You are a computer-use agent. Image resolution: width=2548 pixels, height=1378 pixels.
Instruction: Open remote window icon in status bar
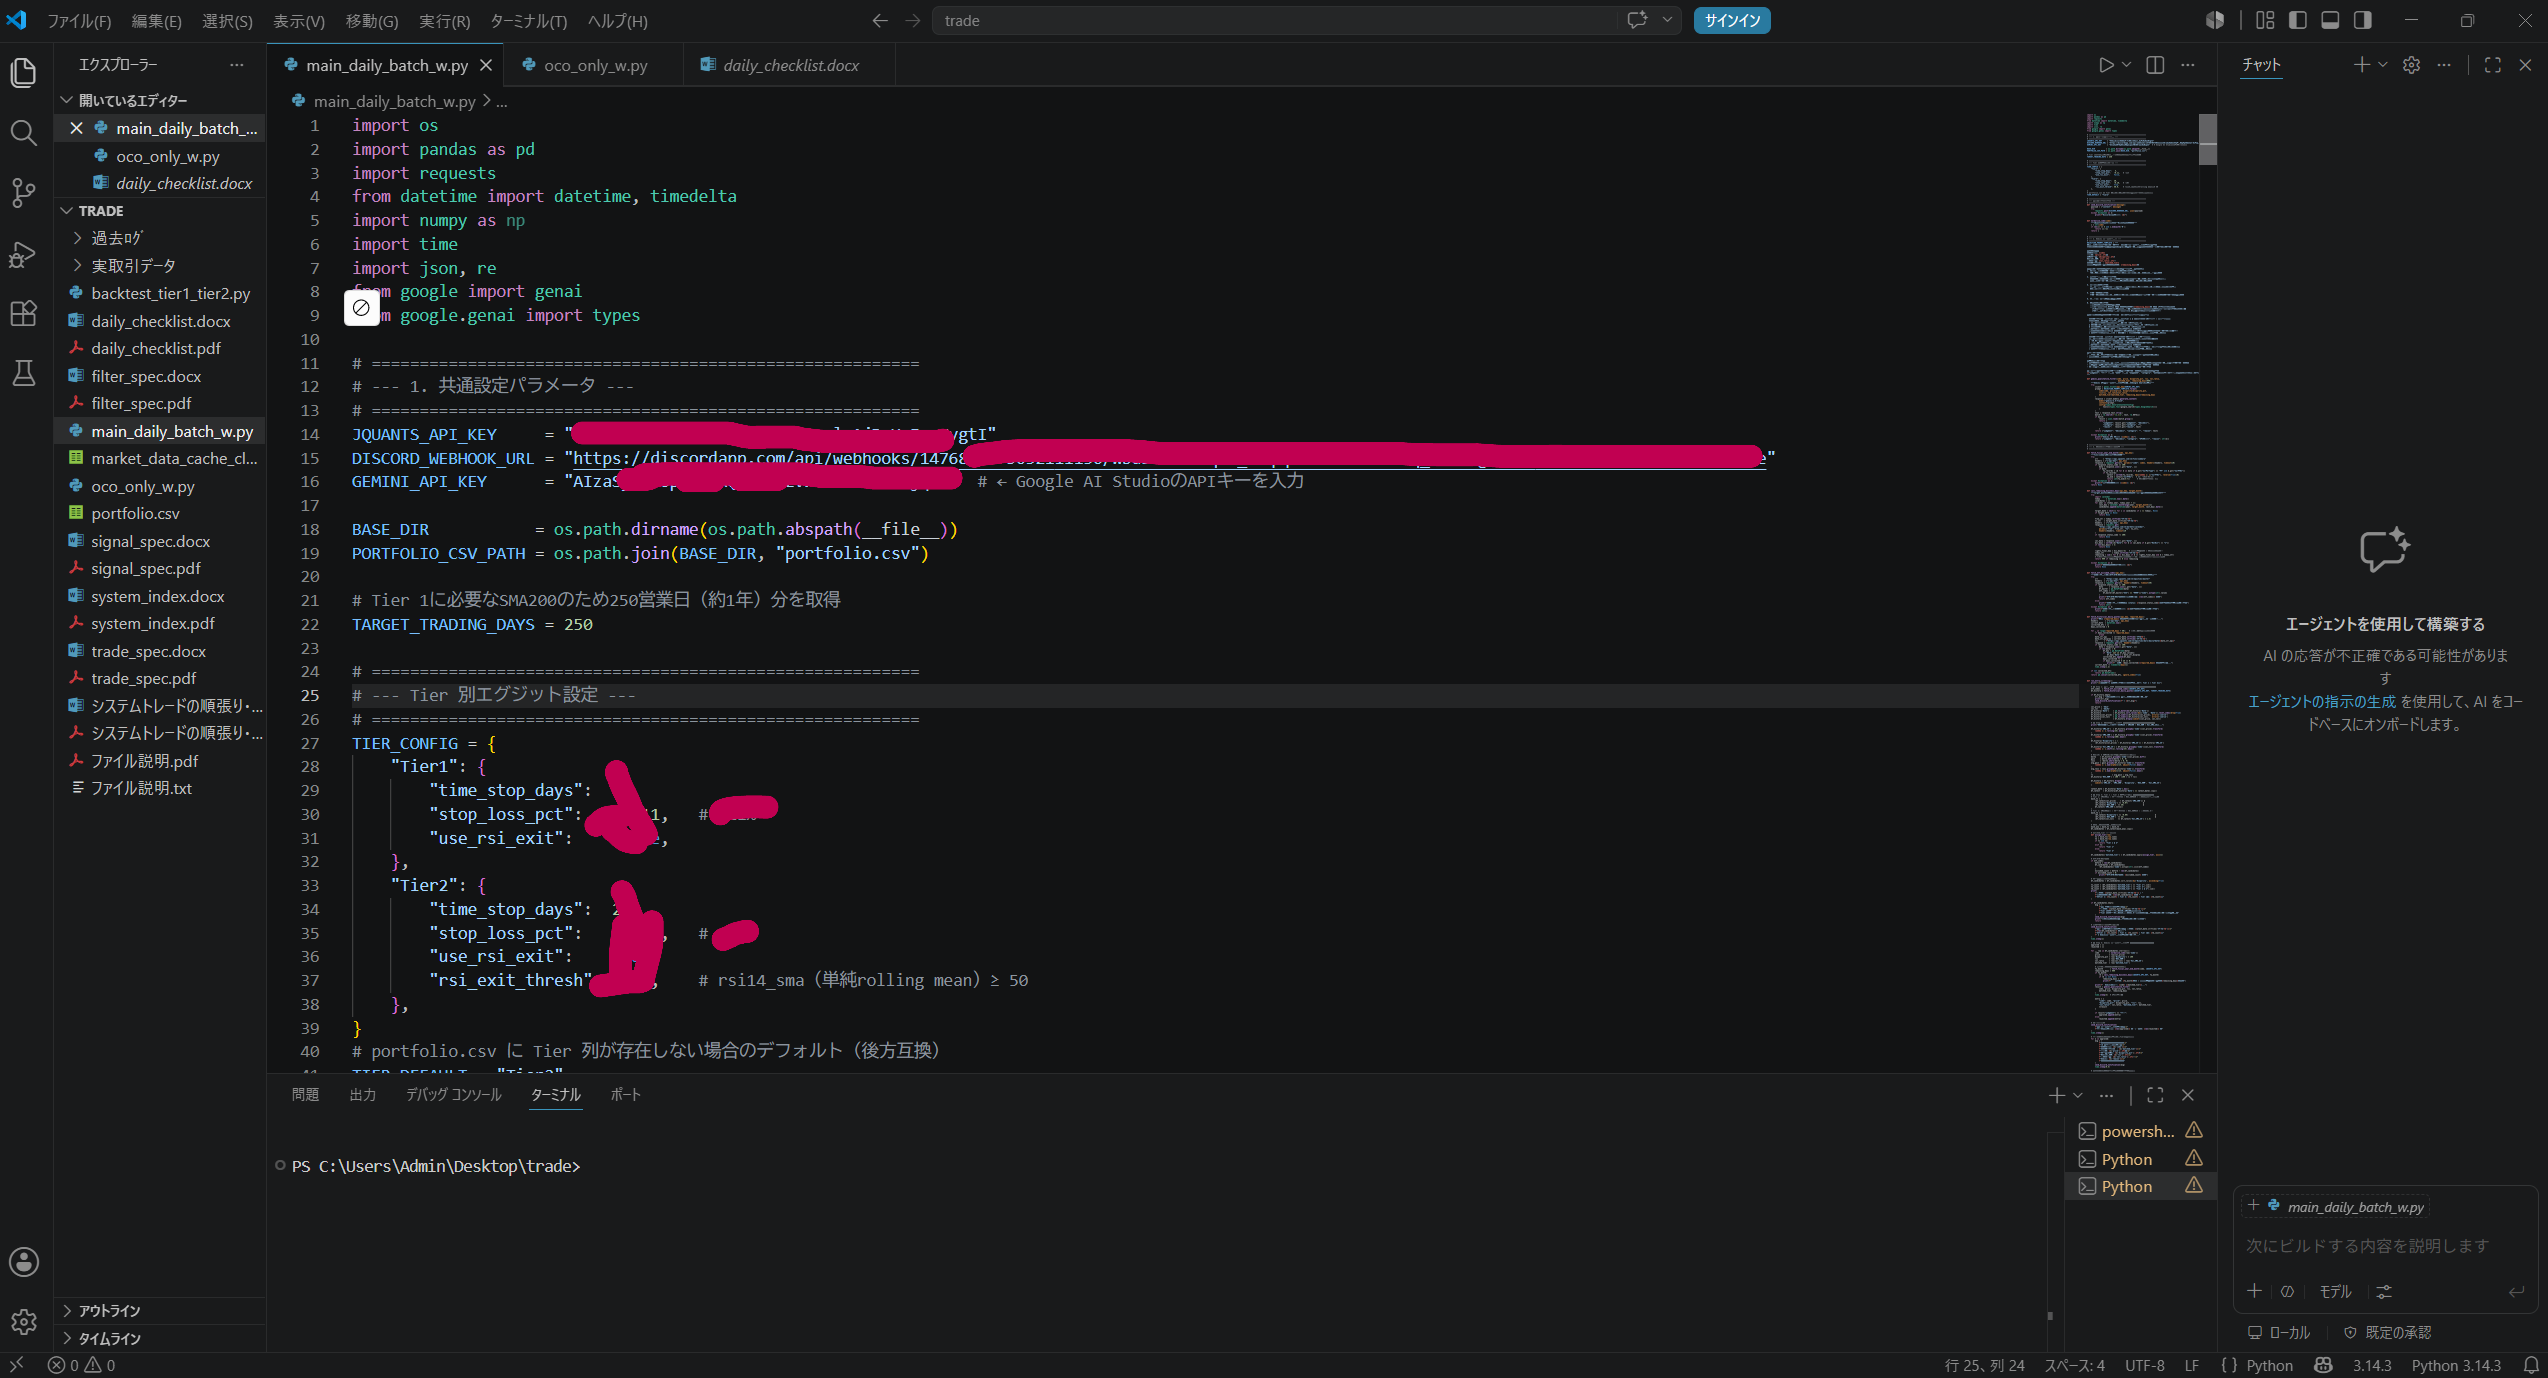[x=16, y=1365]
